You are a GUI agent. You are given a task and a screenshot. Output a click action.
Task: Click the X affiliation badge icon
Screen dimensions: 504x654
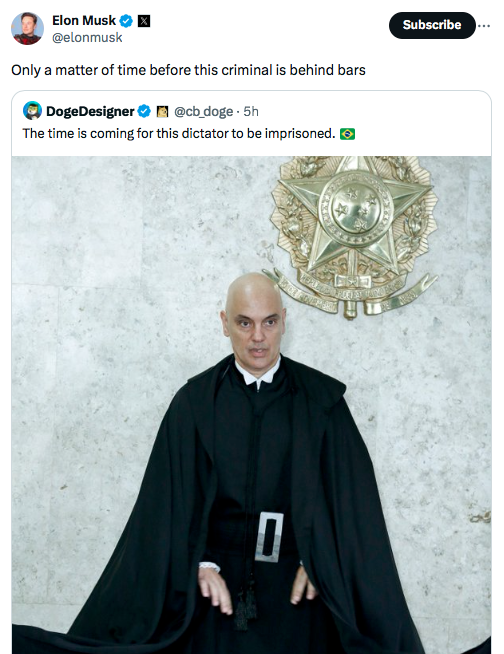coord(144,20)
